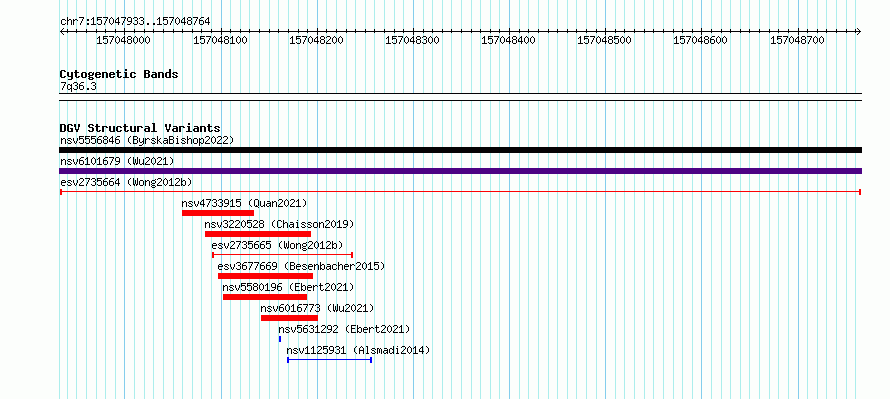Screen dimensions: 890x399
Task: Select the long red esv2735664 variant line
Action: pos(460,192)
